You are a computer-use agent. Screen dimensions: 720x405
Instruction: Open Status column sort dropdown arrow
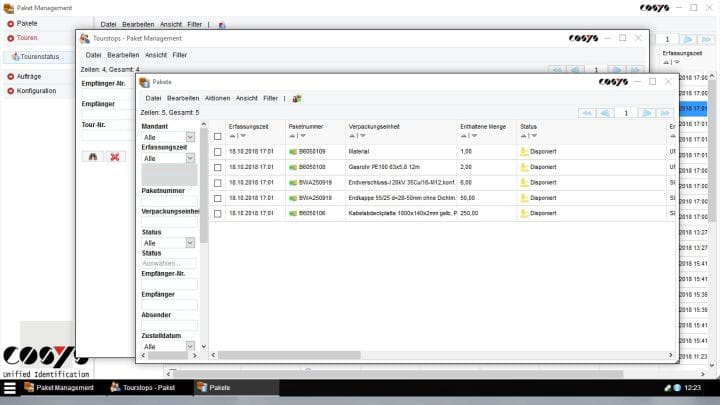point(534,136)
